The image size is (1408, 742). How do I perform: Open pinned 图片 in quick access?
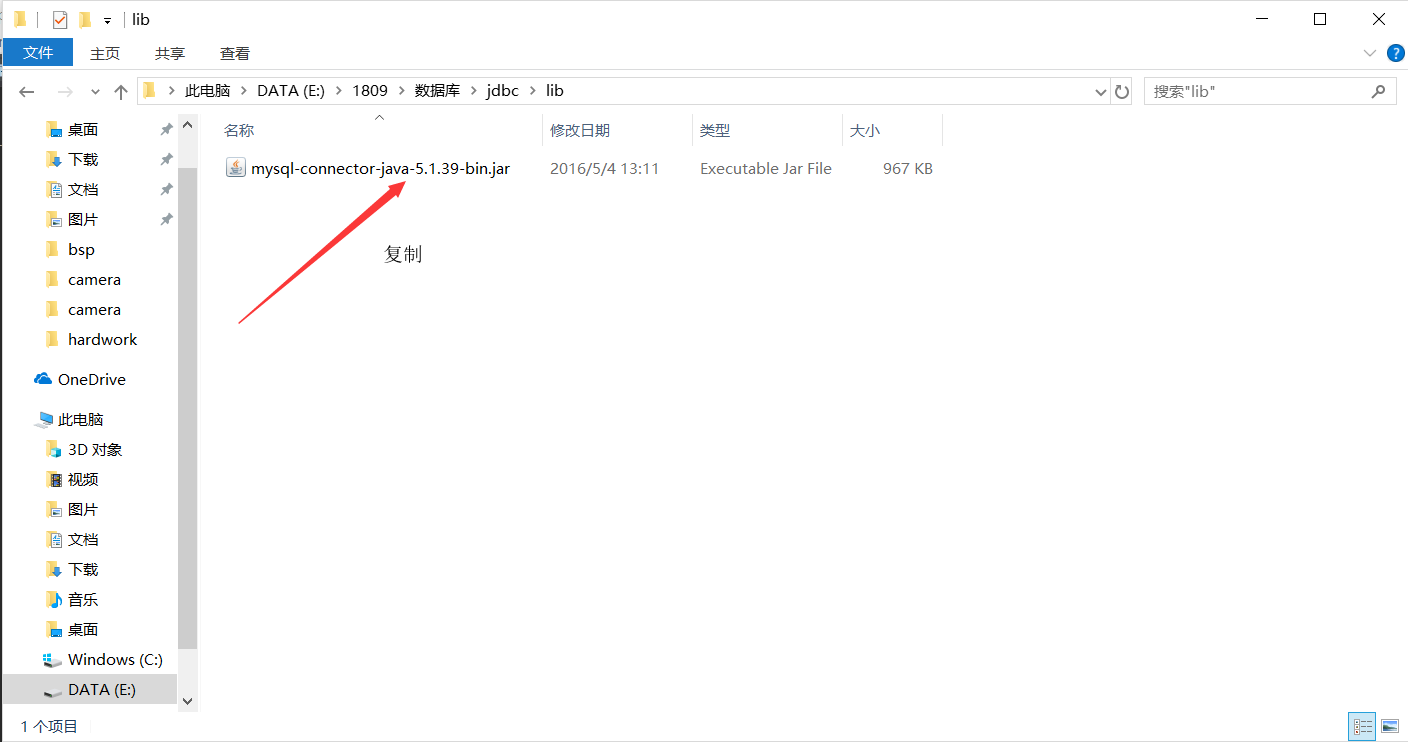coord(83,220)
